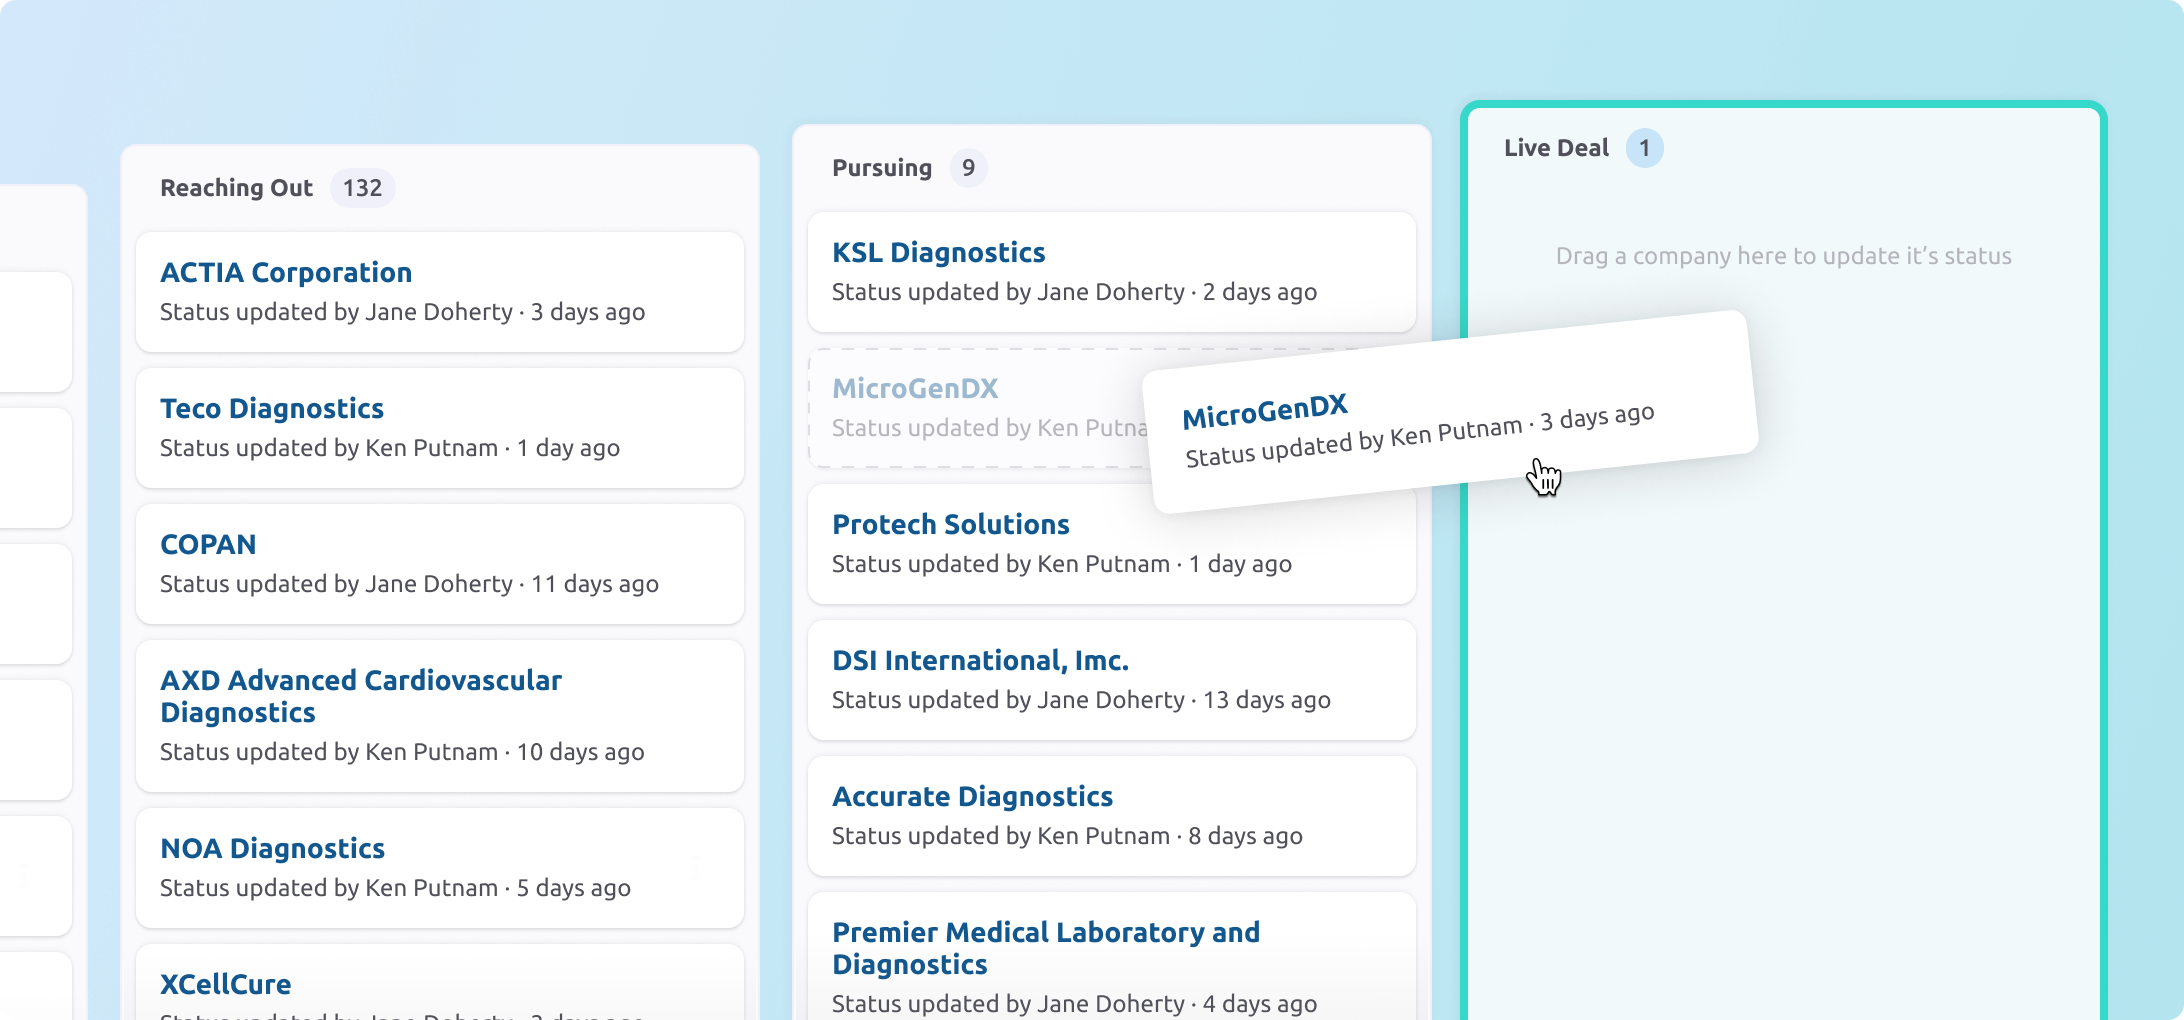Viewport: 2184px width, 1020px height.
Task: Click COPAN status text '11 days ago'
Action: tap(595, 584)
